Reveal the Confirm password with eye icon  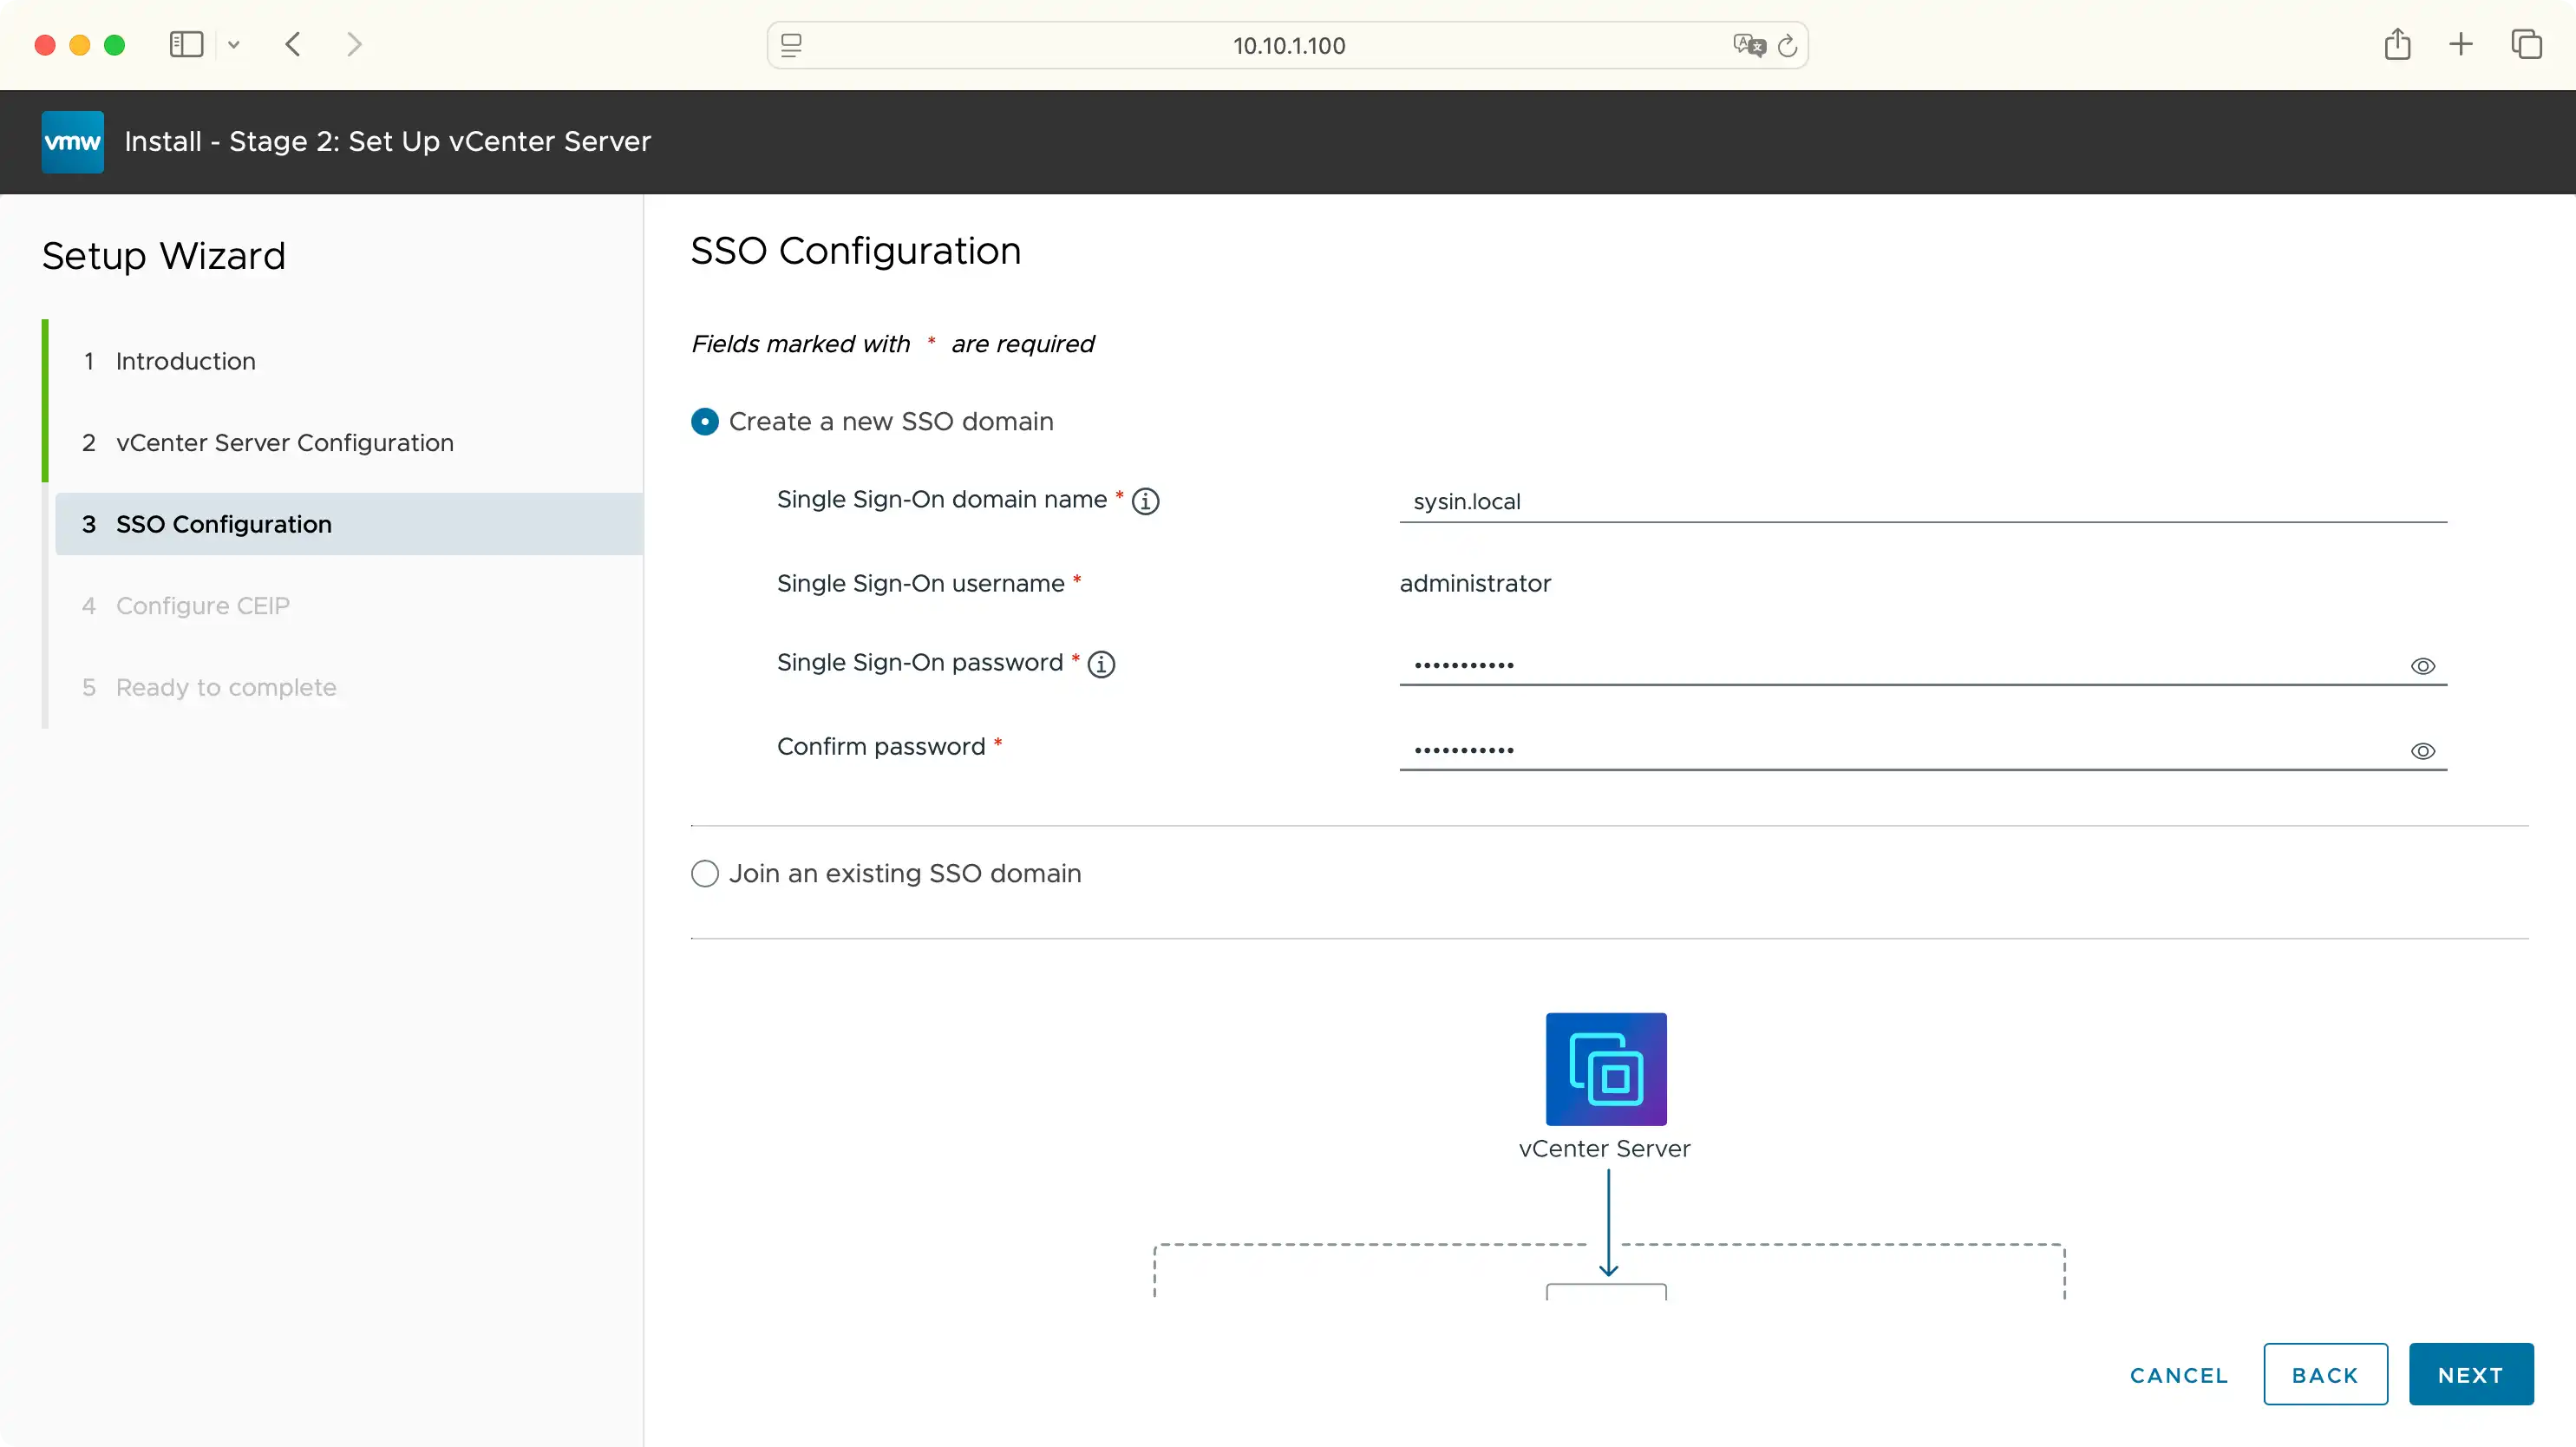[2422, 751]
